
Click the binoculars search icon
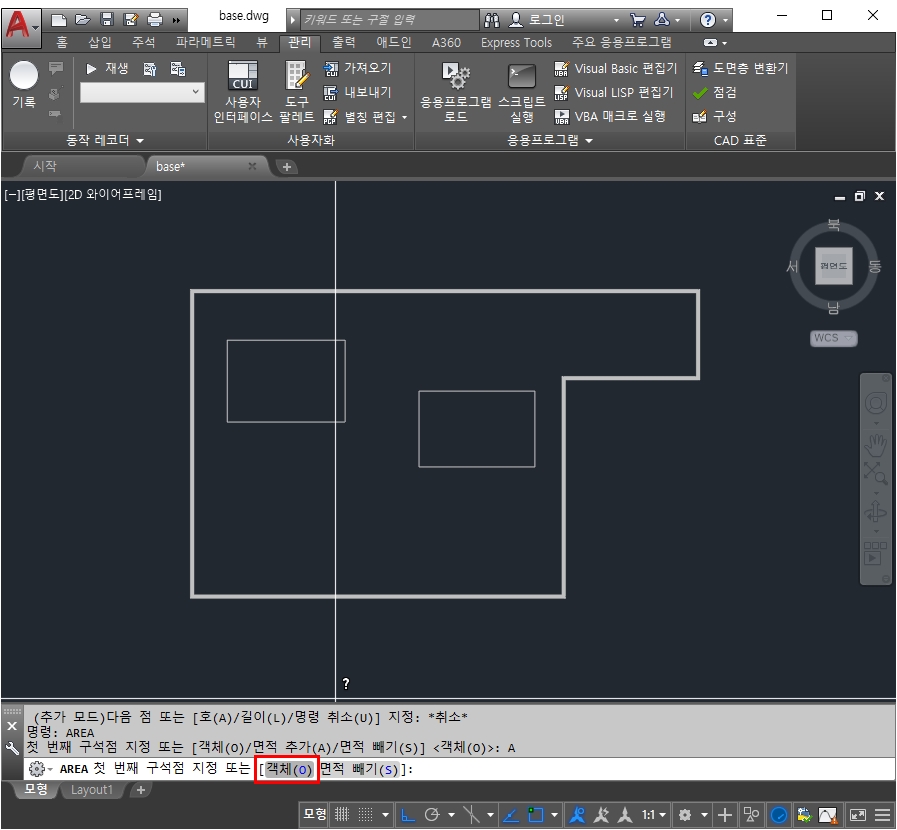(x=492, y=20)
